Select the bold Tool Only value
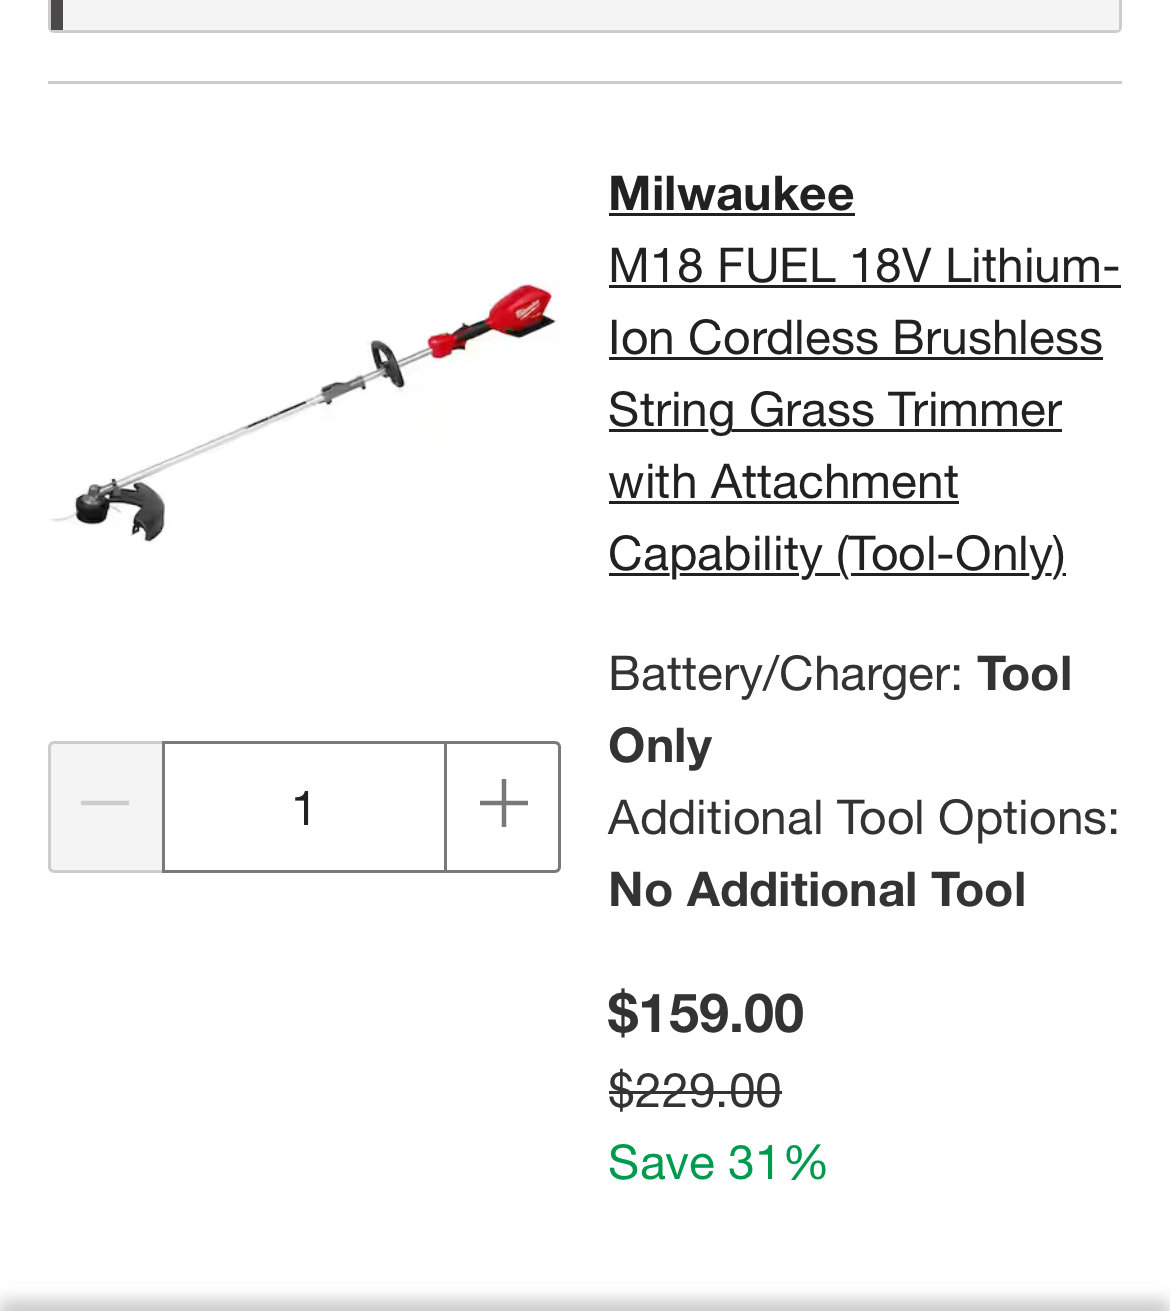This screenshot has height=1311, width=1170. point(840,710)
